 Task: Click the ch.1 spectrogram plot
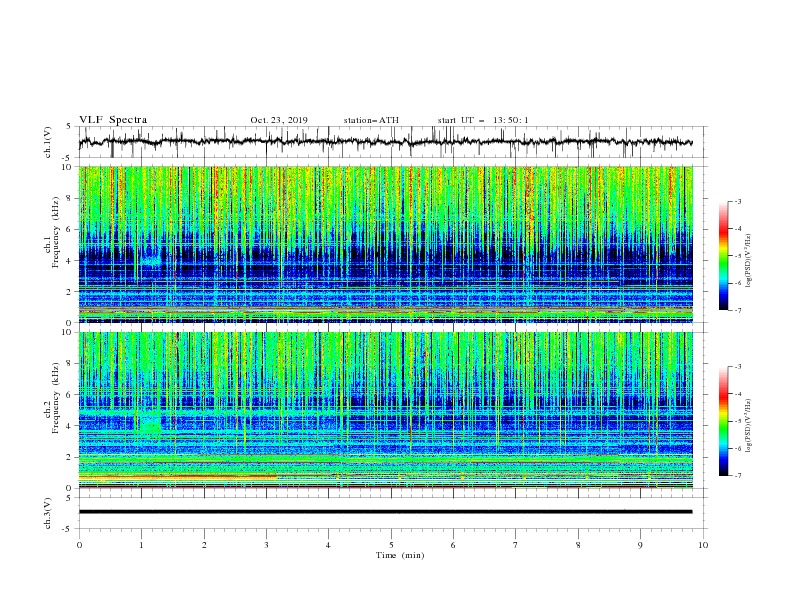pyautogui.click(x=386, y=244)
